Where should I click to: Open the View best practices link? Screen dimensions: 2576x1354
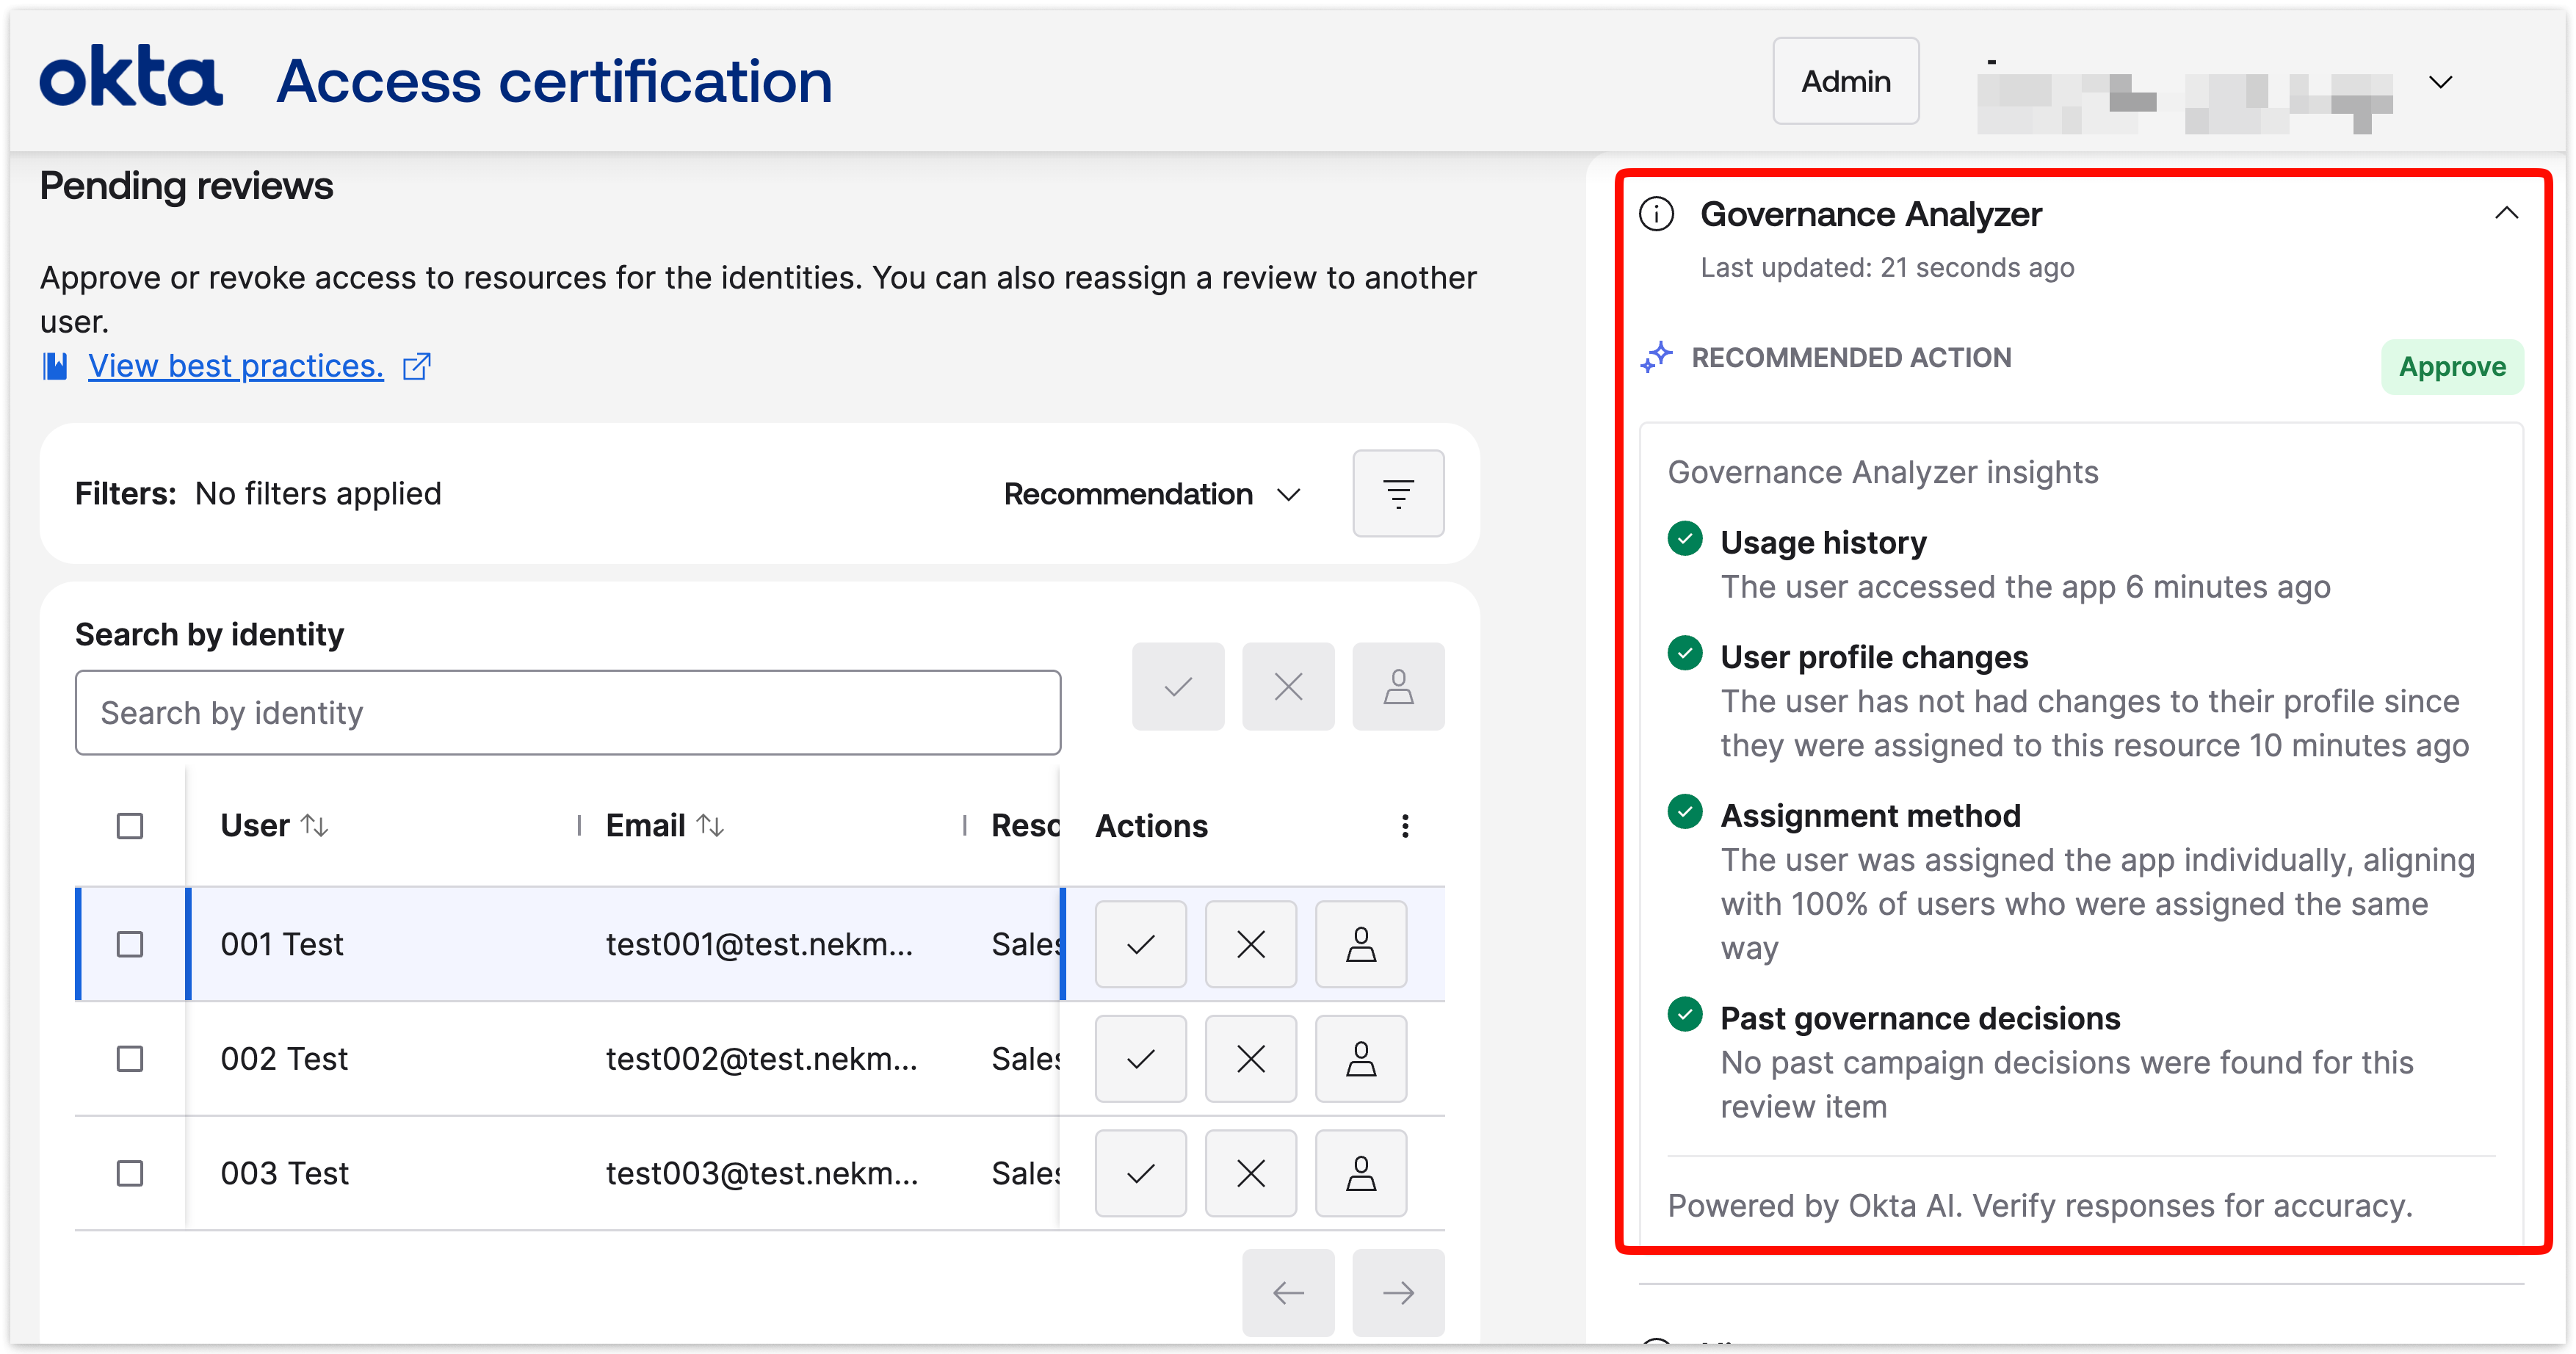click(236, 366)
